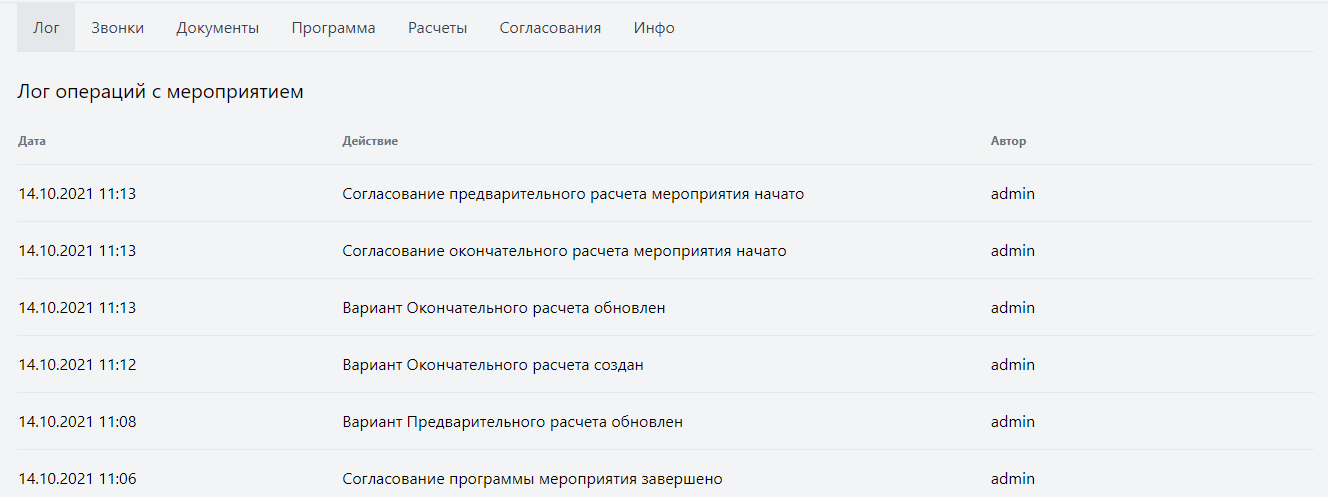This screenshot has height=497, width=1328.
Task: Click the Дата column header
Action: [32, 141]
